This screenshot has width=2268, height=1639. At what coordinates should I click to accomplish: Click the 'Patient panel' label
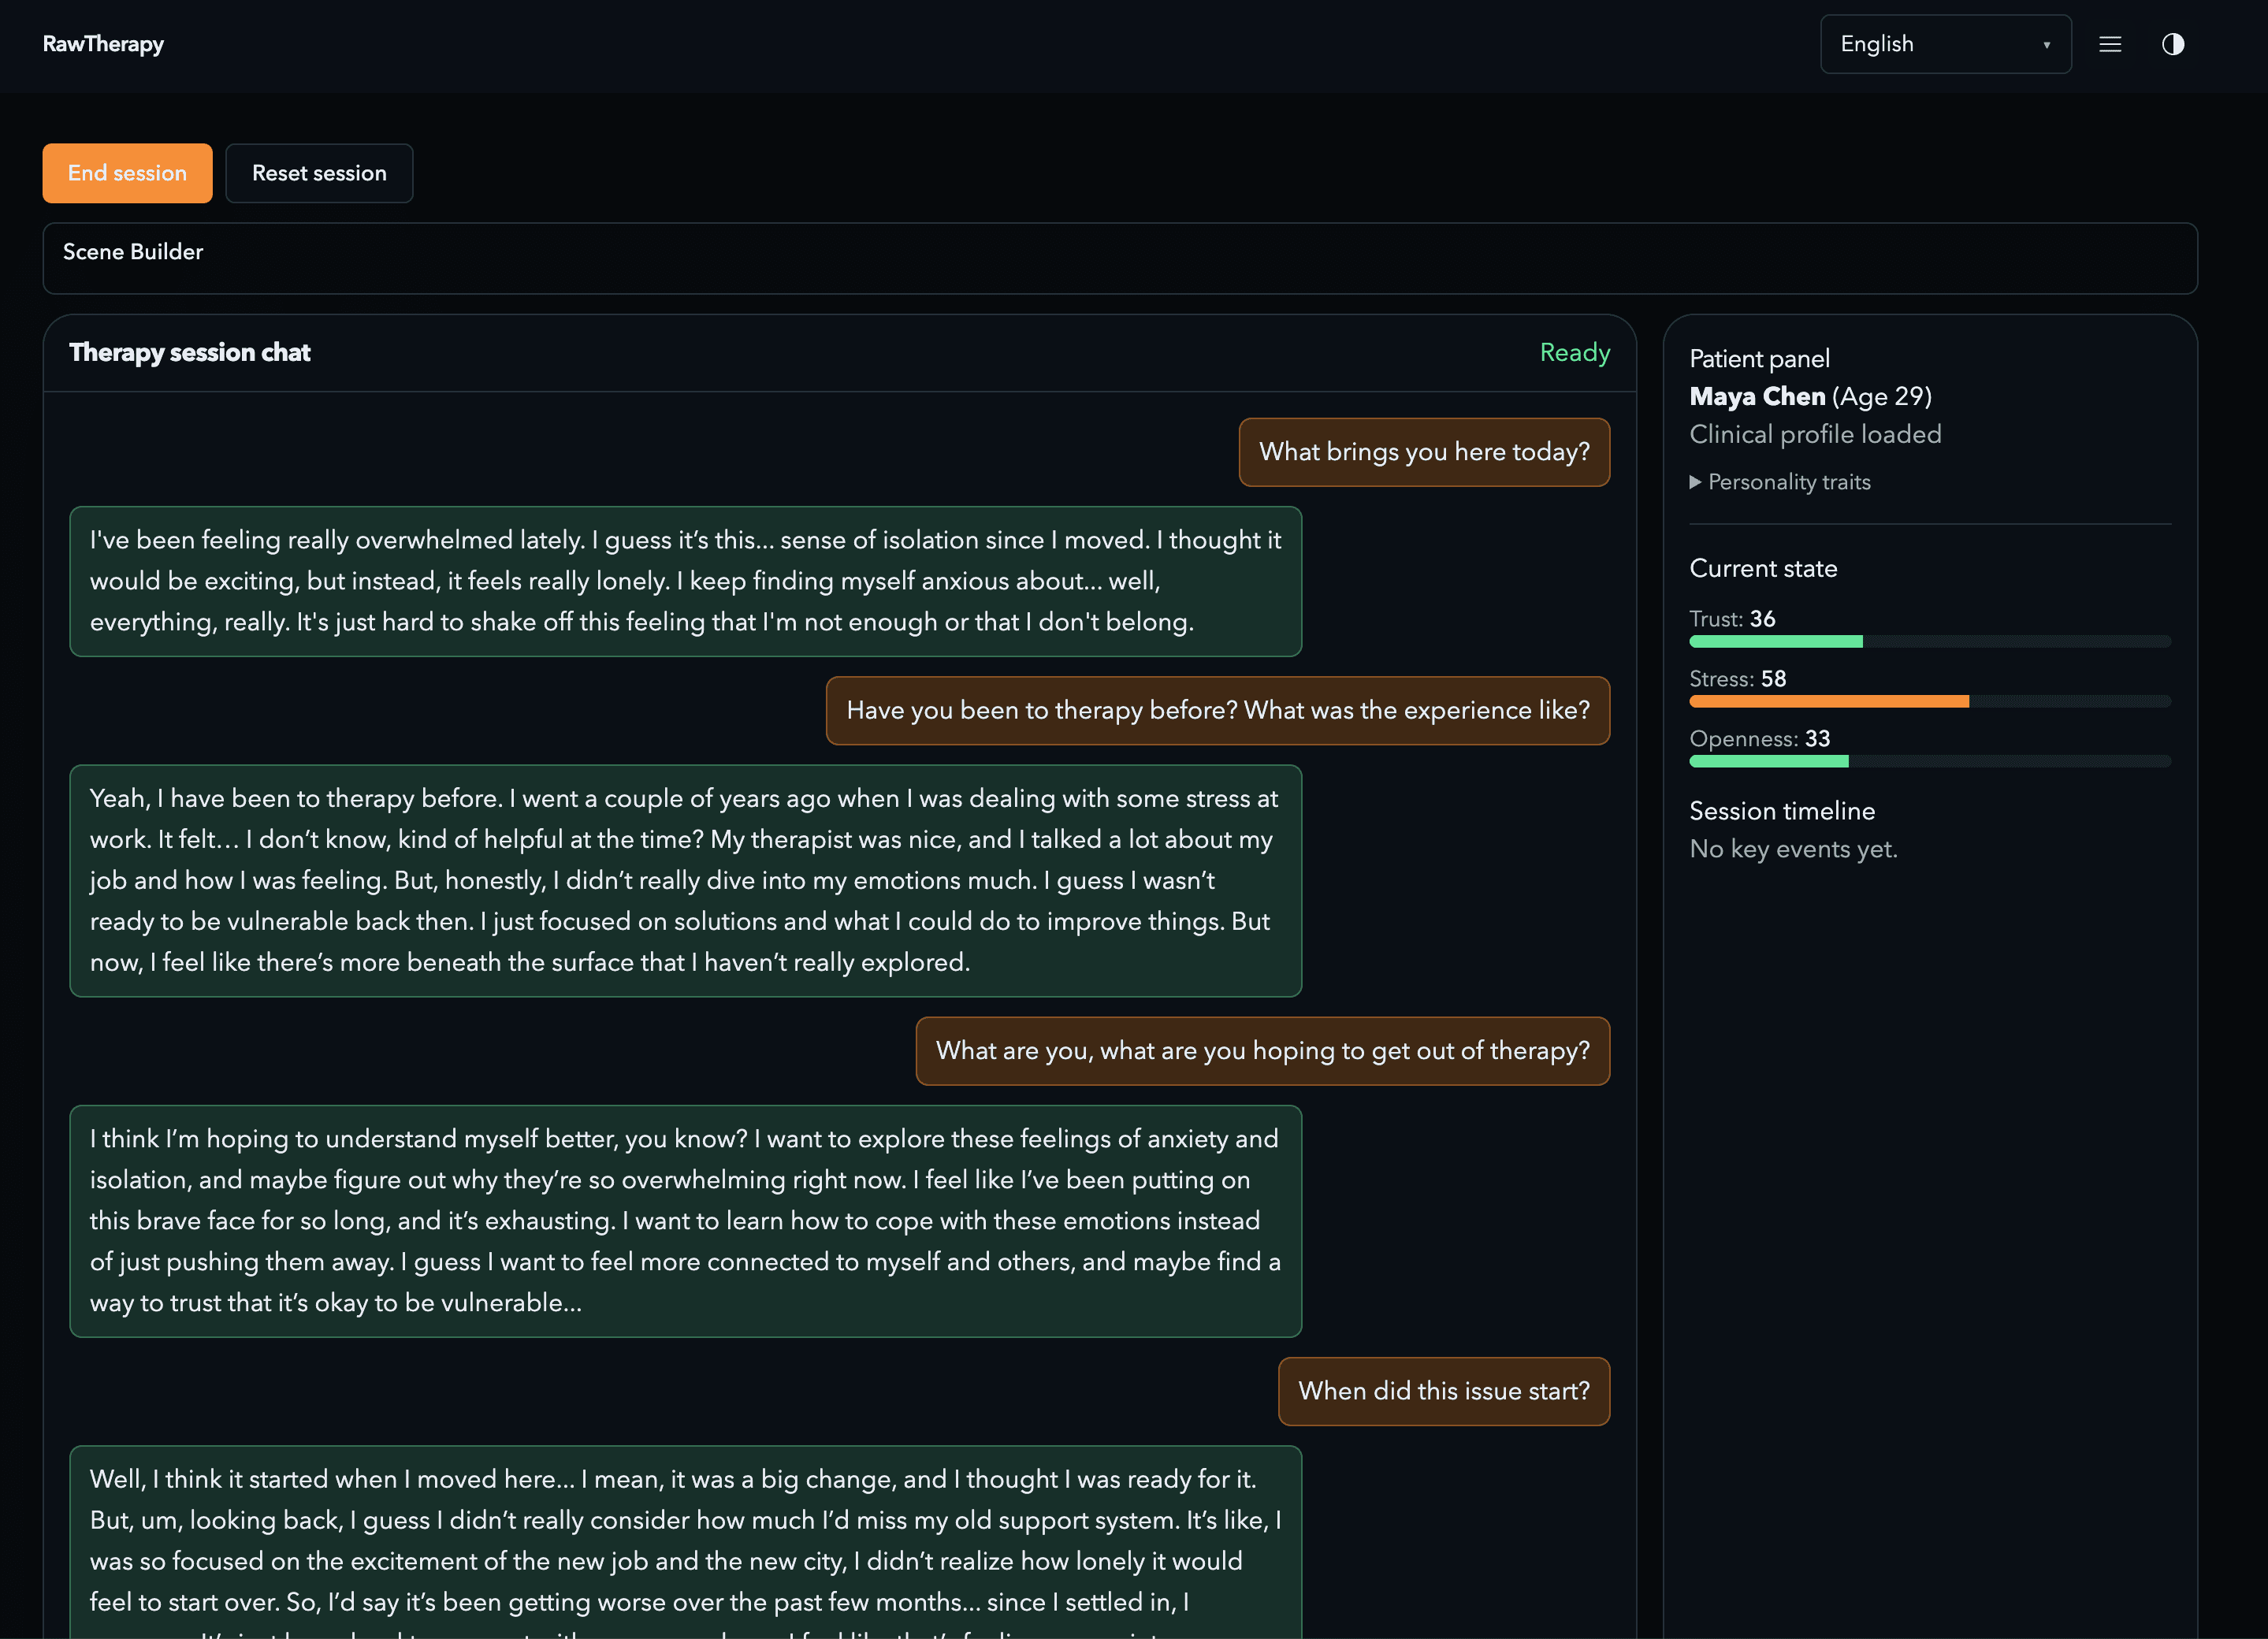click(1759, 359)
